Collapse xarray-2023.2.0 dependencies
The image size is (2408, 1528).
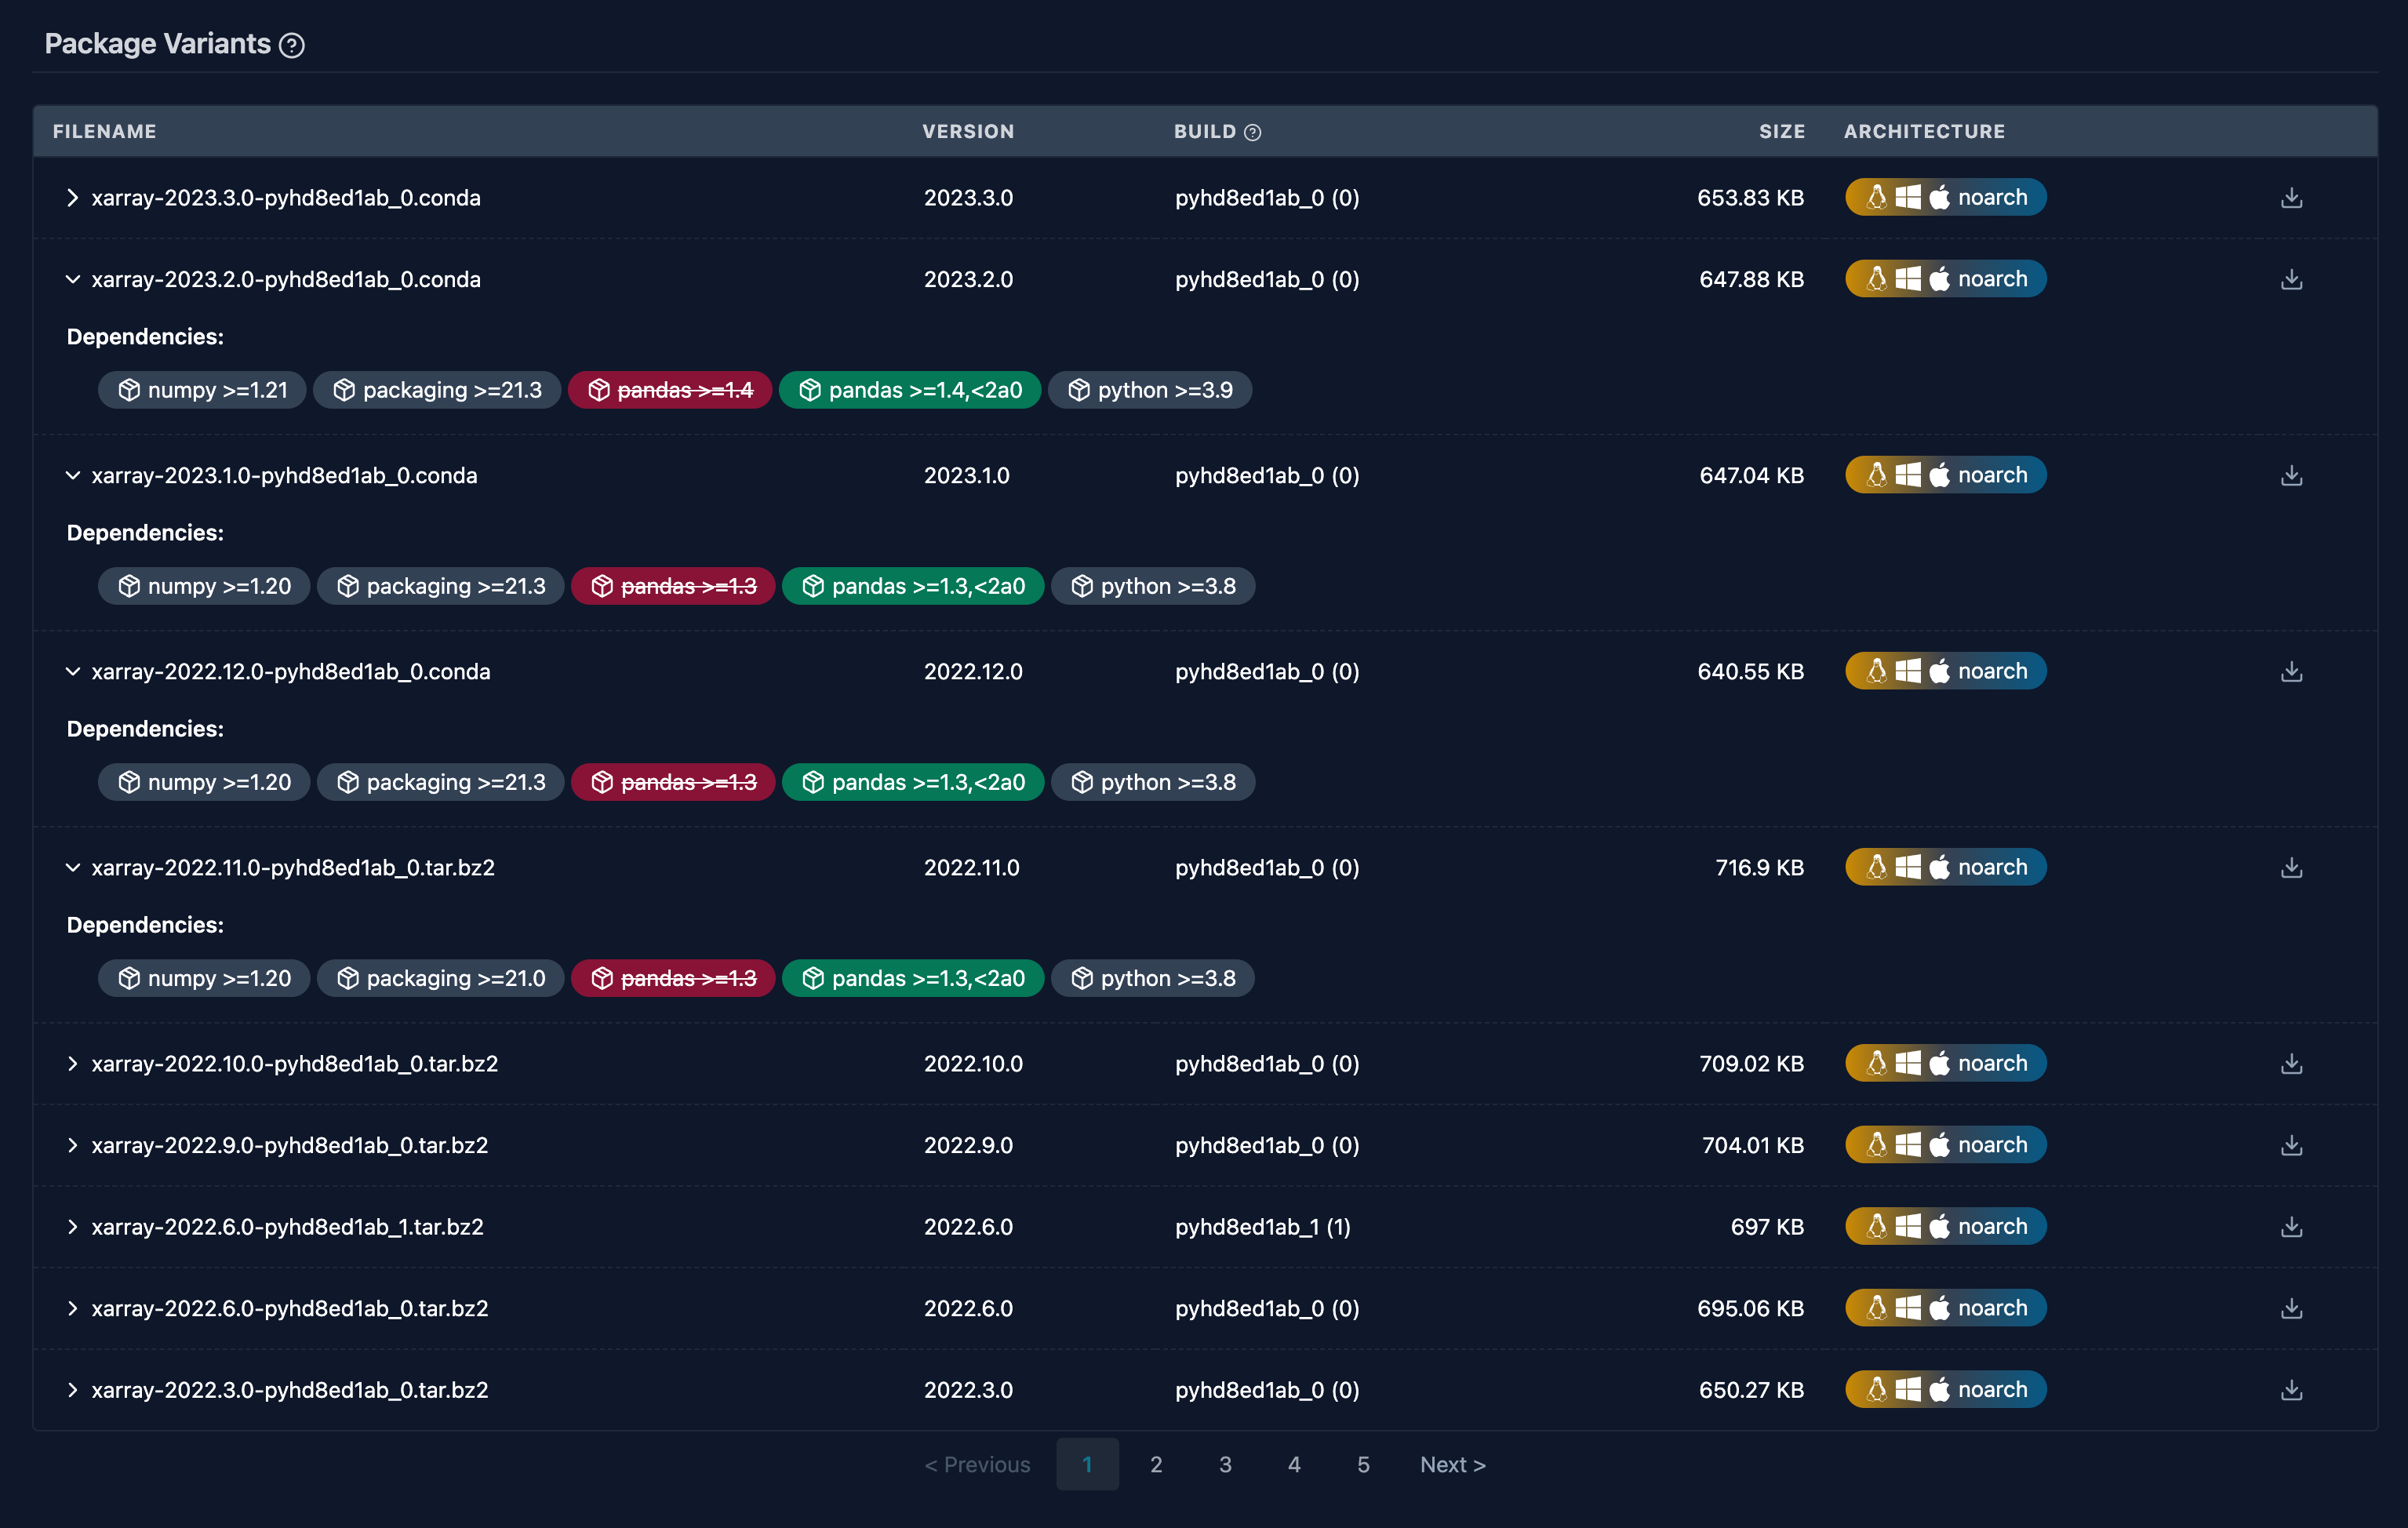(72, 279)
